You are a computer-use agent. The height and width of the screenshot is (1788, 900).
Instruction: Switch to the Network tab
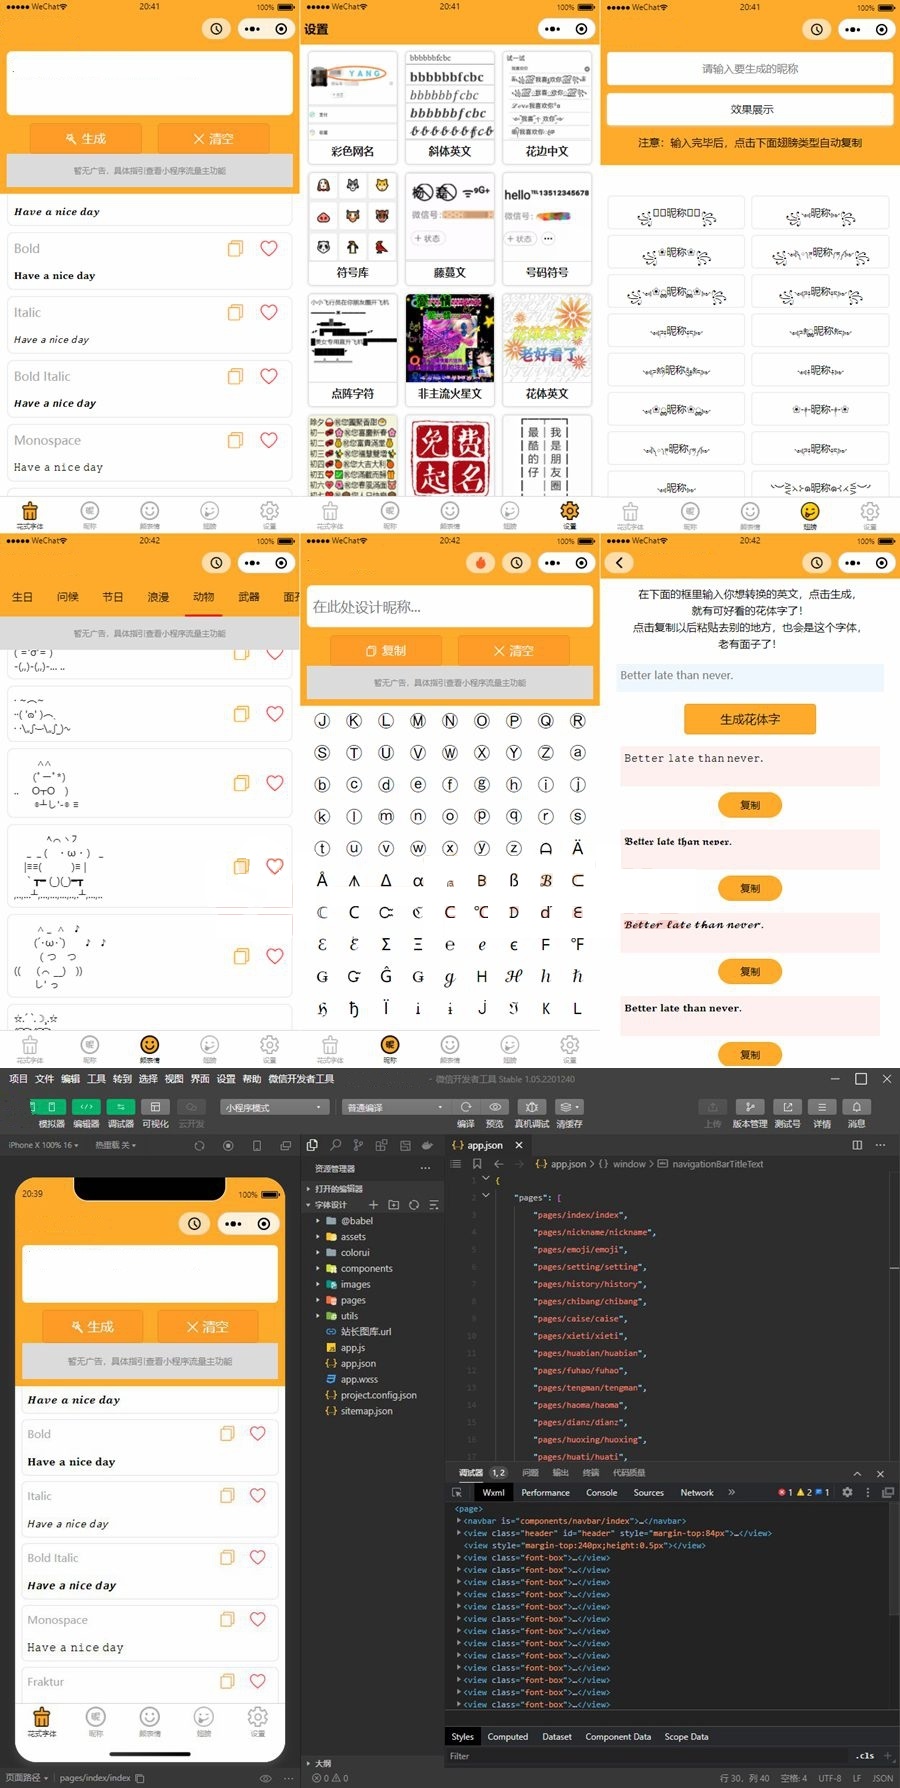pos(697,1492)
